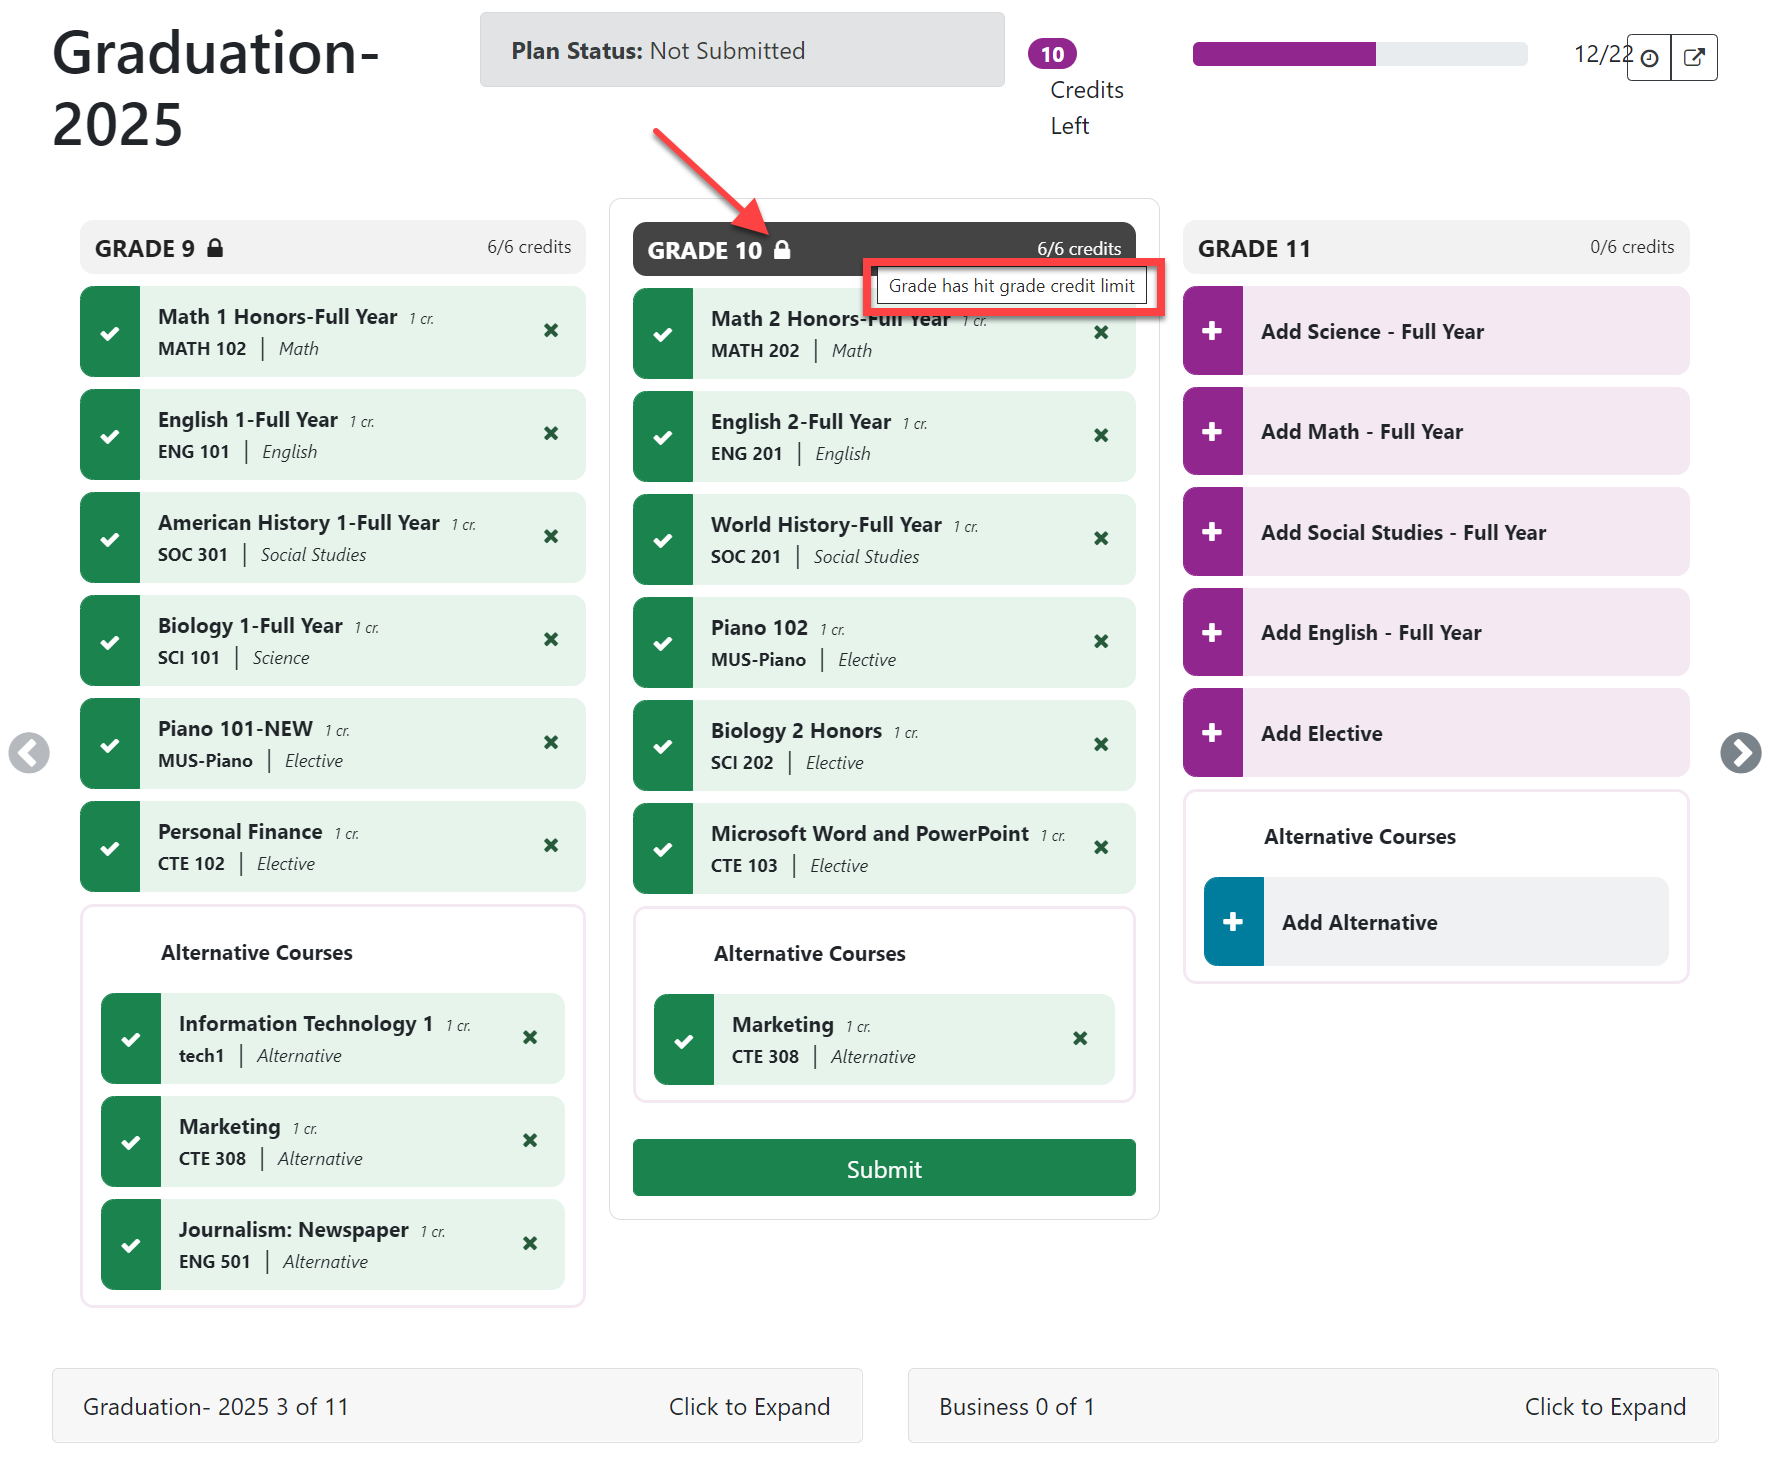The height and width of the screenshot is (1479, 1768).
Task: Click the 10 credits left badge
Action: pos(1052,54)
